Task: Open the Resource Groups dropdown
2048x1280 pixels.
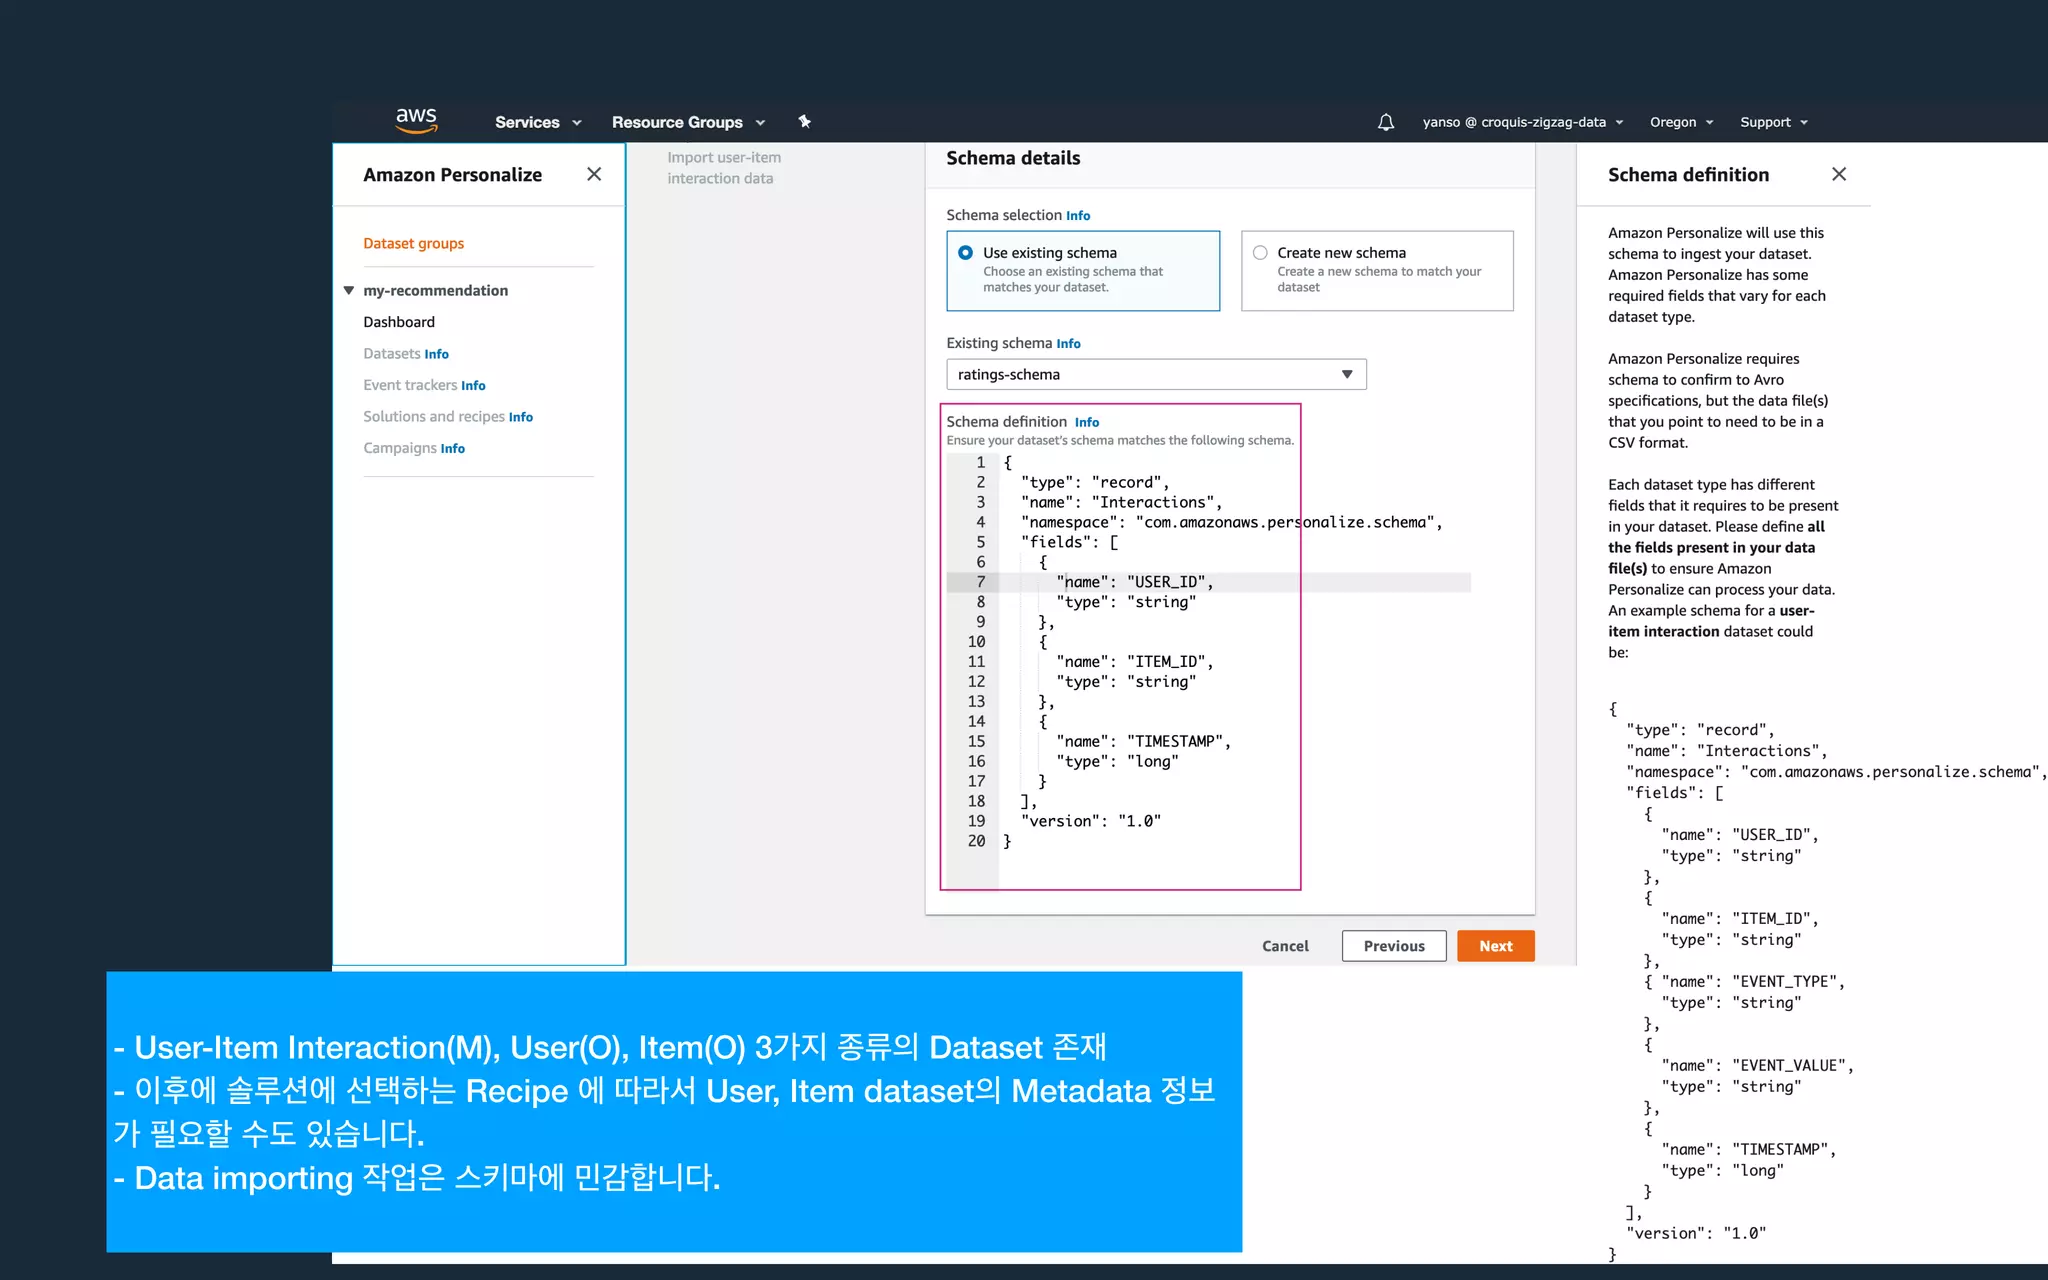Action: 688,122
